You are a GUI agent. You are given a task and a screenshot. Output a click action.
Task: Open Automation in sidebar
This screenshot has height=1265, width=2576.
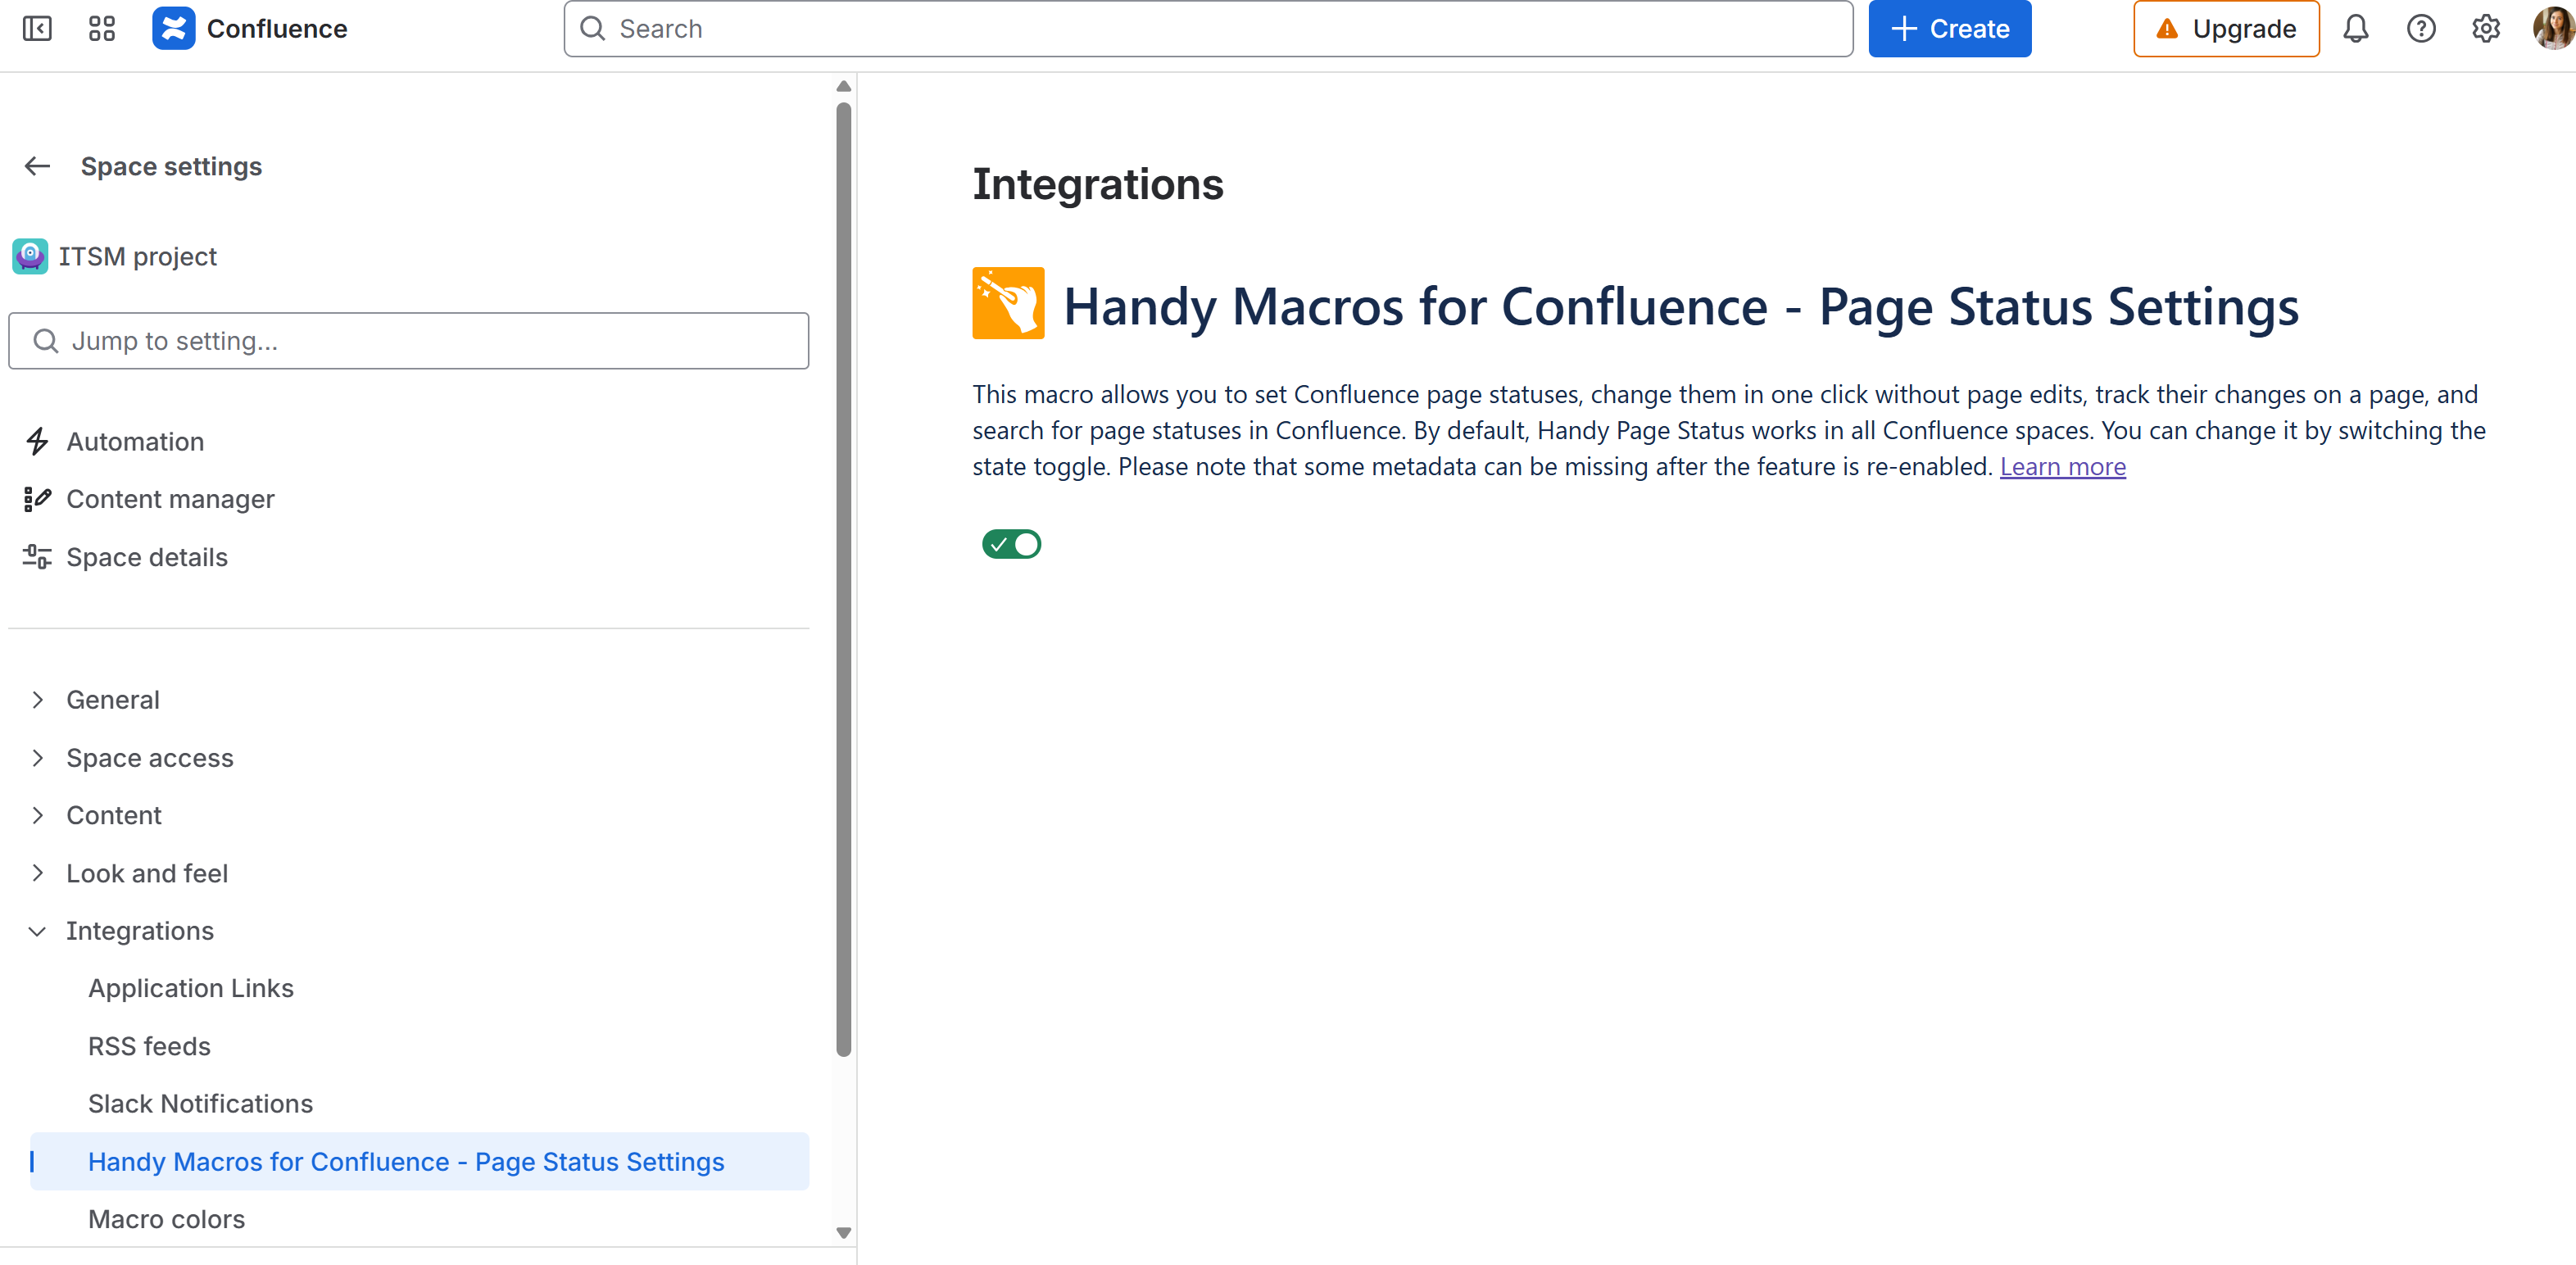point(135,441)
